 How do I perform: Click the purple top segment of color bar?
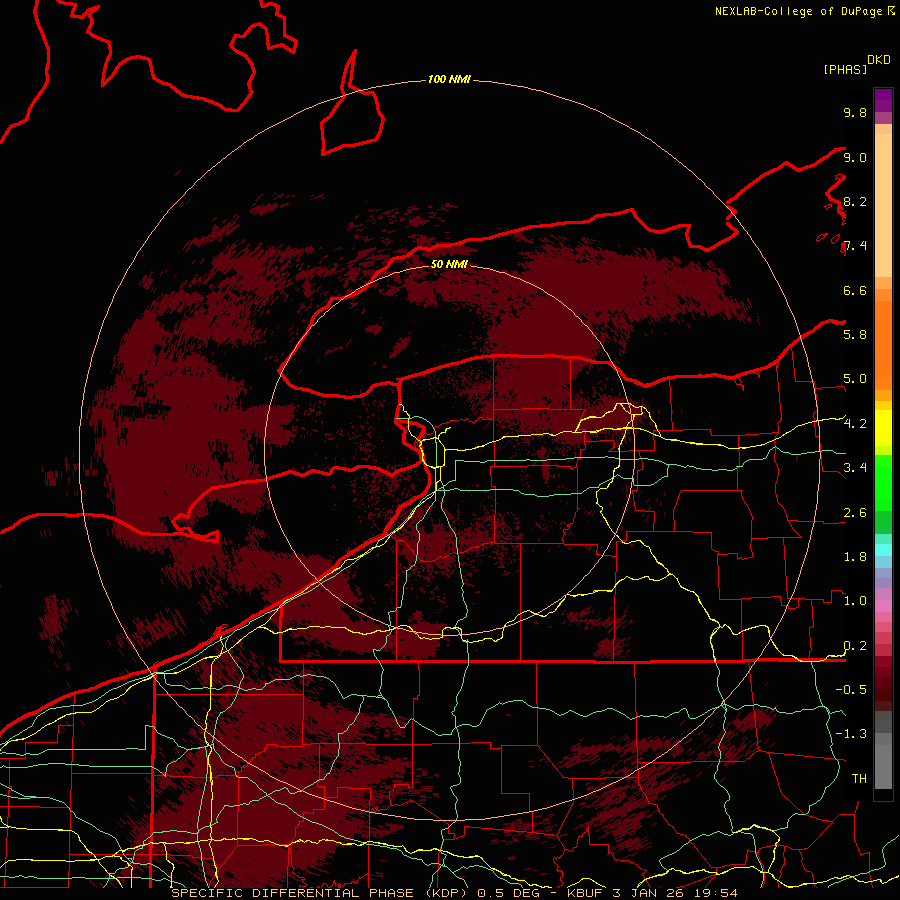(883, 100)
